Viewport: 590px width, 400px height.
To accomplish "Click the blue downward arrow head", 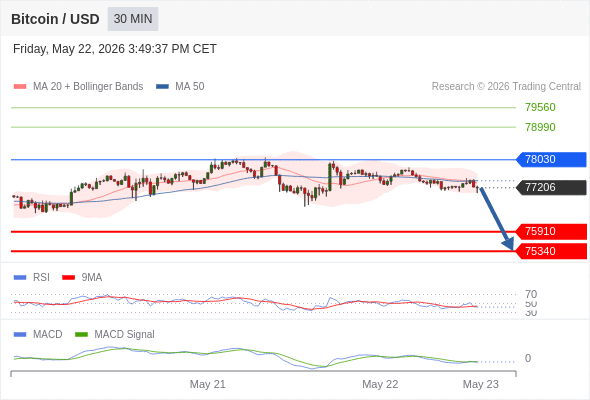I will [508, 244].
